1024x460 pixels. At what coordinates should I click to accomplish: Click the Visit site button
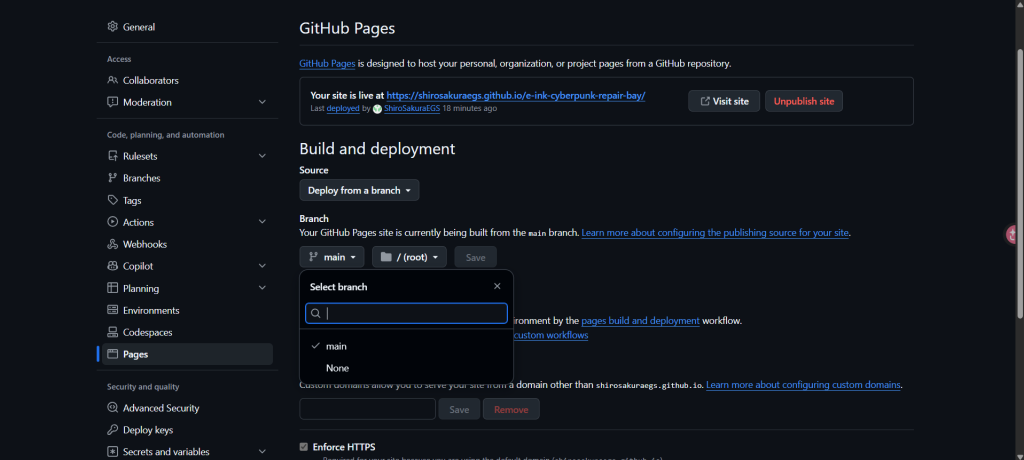[724, 101]
